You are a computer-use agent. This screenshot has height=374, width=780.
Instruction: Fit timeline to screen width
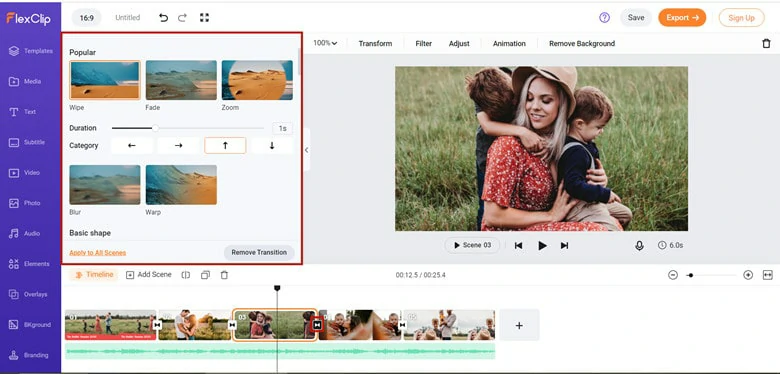[768, 275]
